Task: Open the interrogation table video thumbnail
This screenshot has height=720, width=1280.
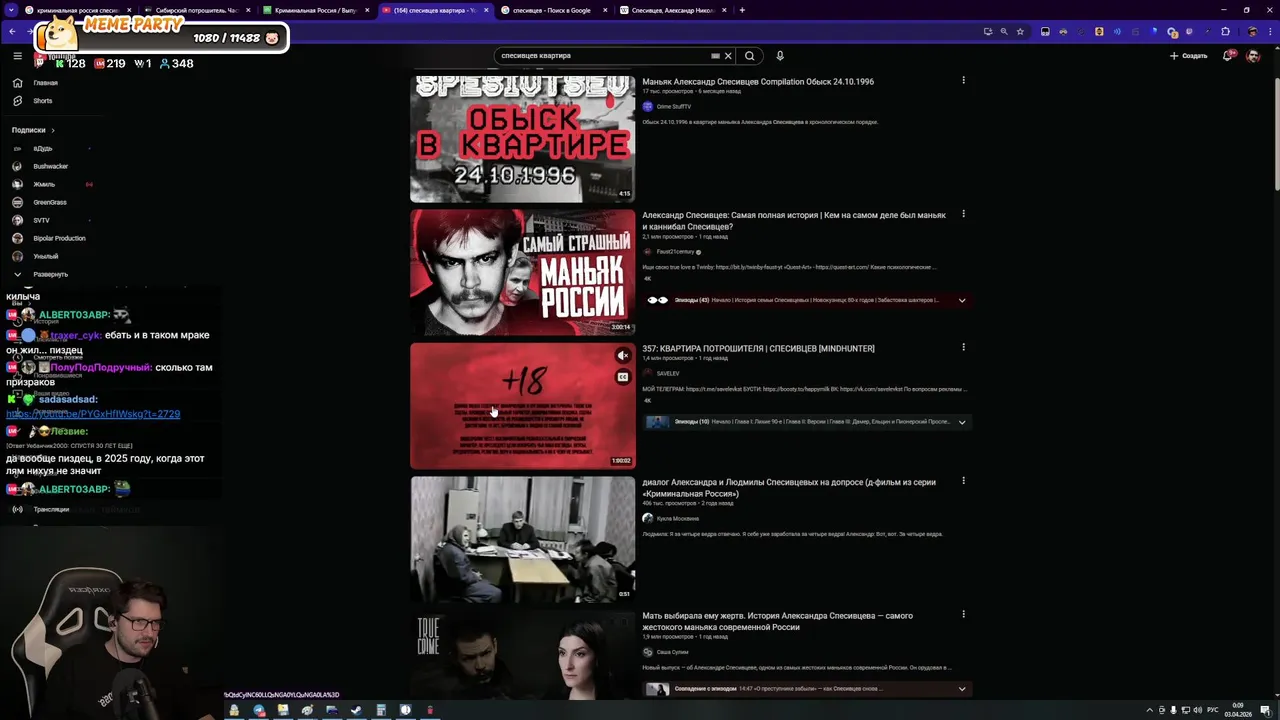Action: tap(522, 539)
